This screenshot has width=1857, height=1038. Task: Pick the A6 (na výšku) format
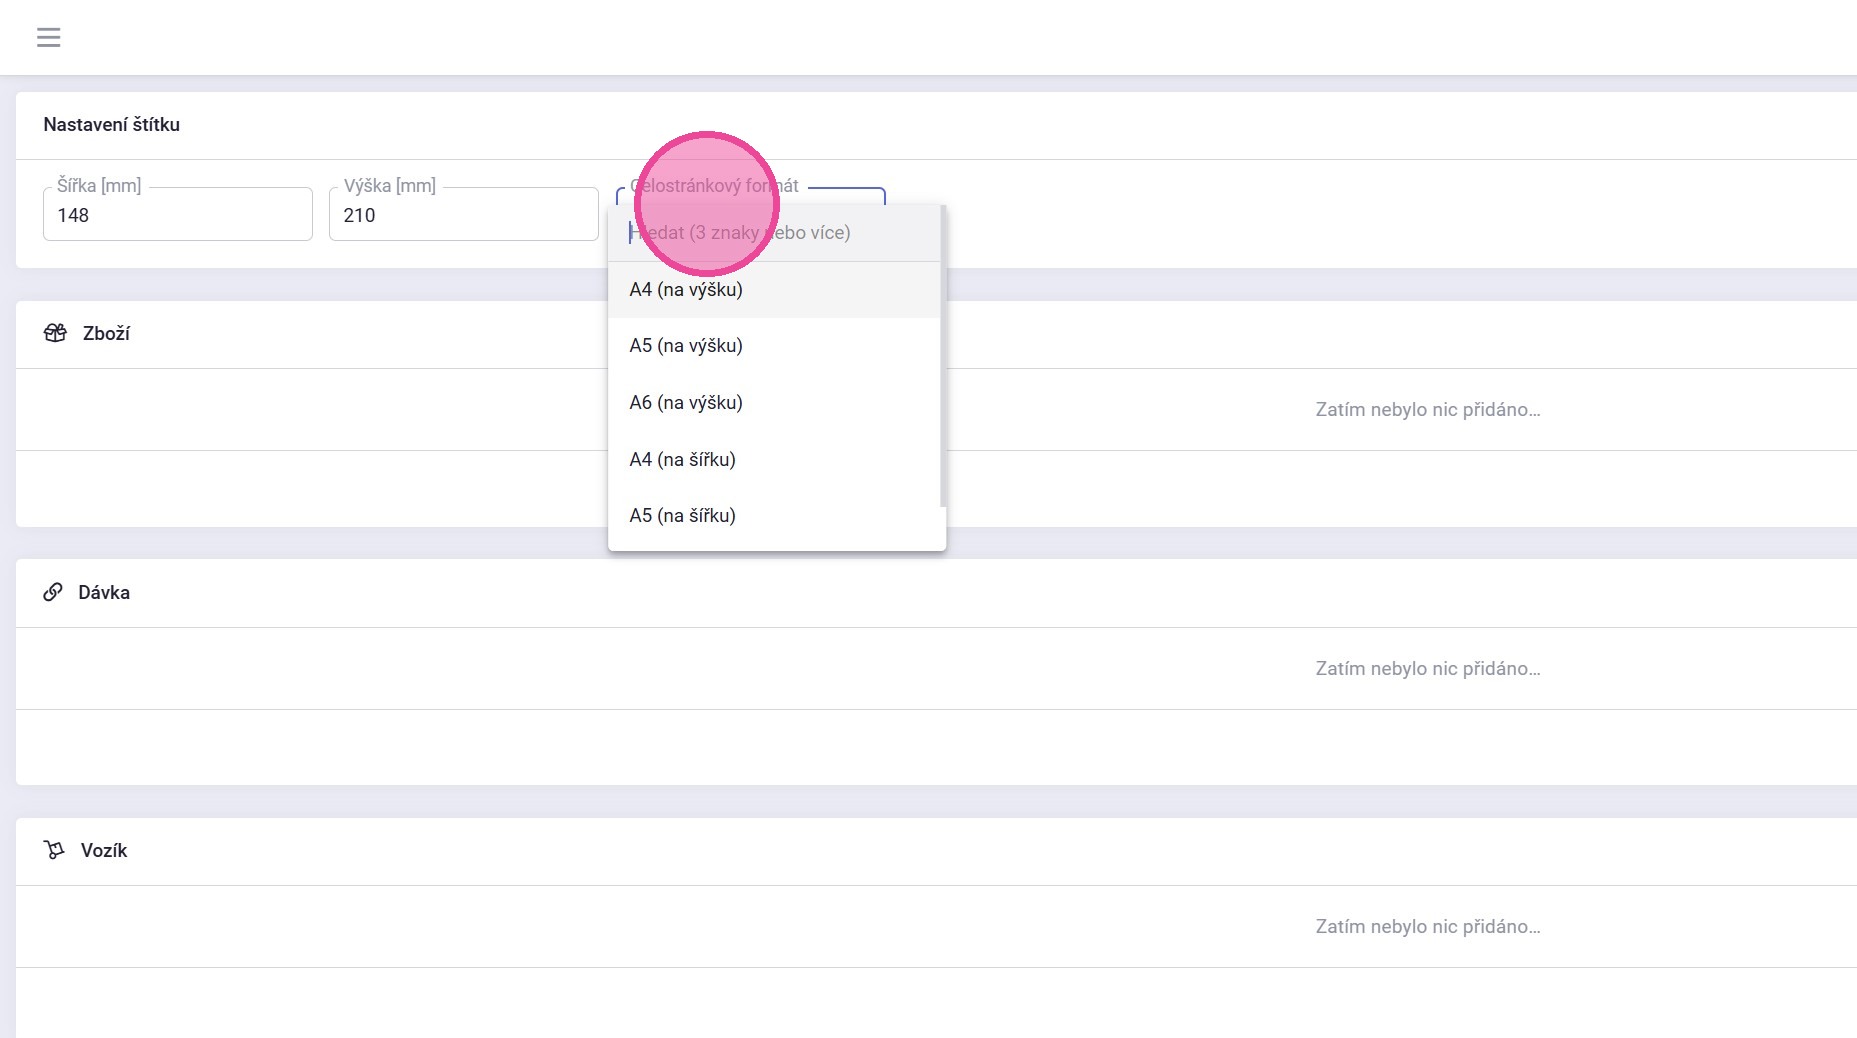point(686,403)
